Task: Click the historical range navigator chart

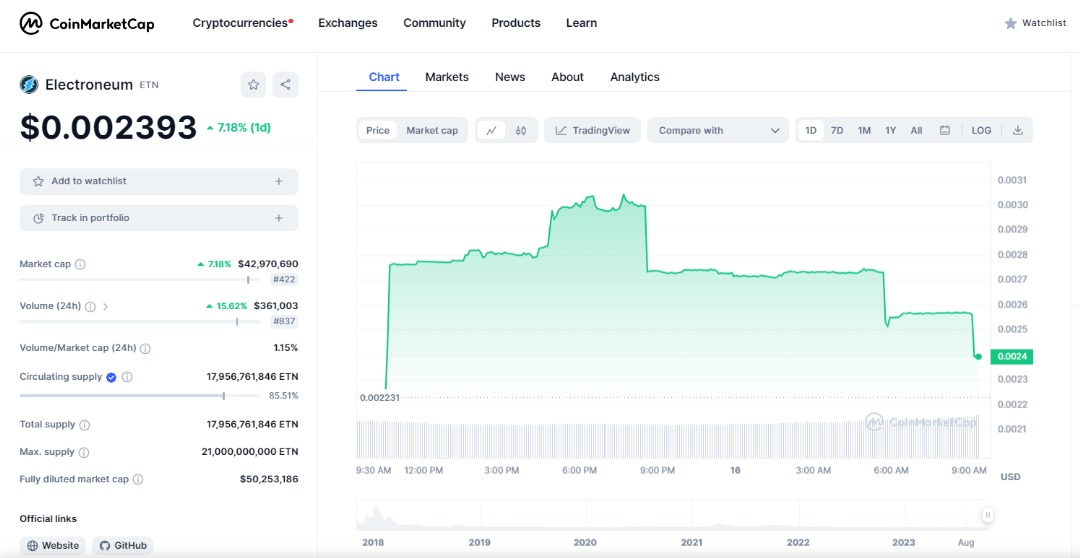Action: point(674,515)
